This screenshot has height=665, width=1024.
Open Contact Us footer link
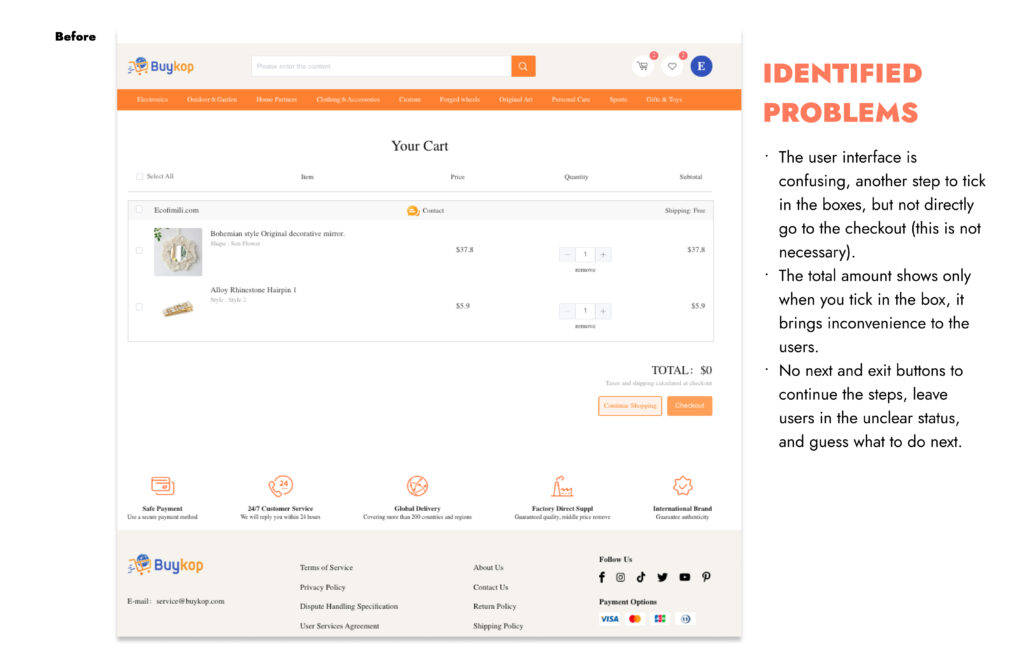(x=490, y=587)
